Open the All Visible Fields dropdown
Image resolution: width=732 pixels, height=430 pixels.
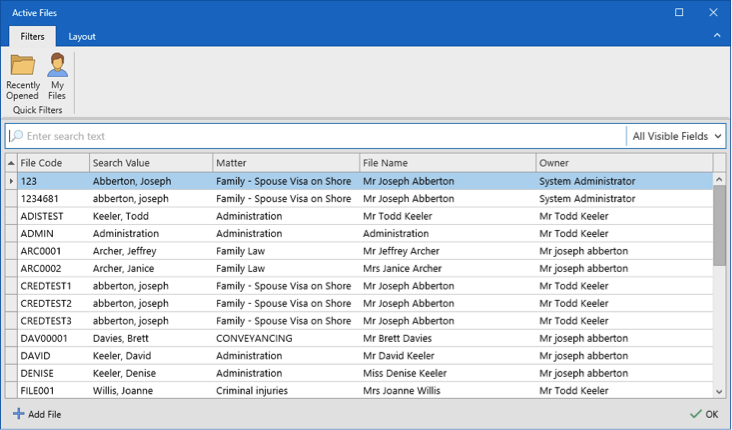[676, 136]
